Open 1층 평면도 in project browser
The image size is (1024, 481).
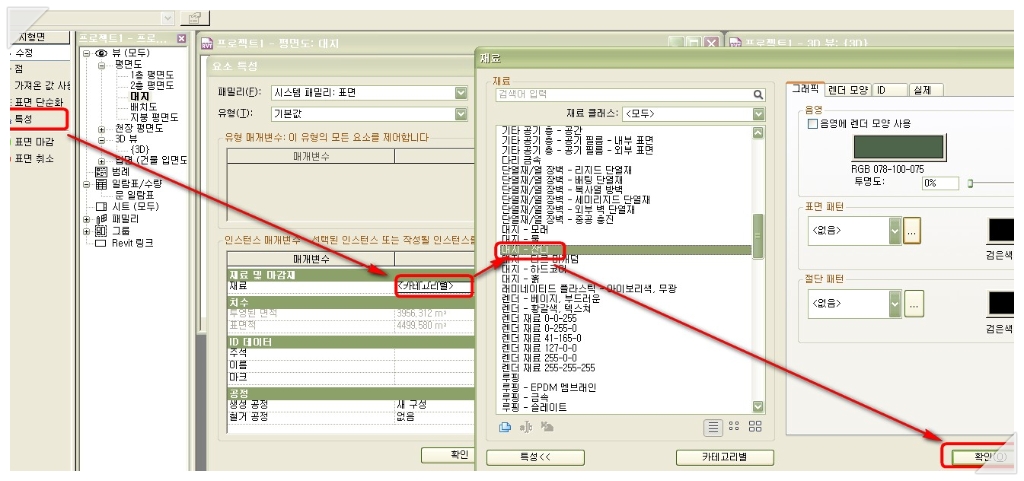152,76
